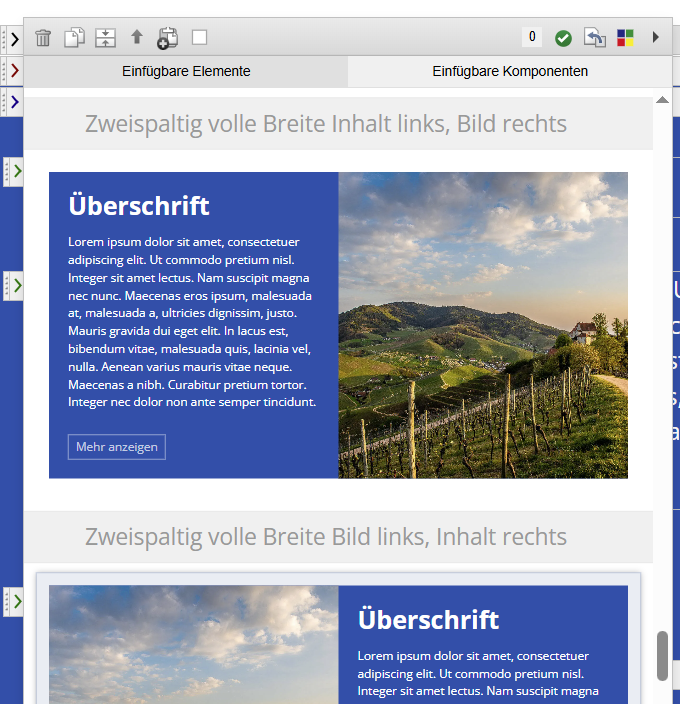Viewport: 680px width, 704px height.
Task: Click the scroll-up arrow of the component list
Action: [x=662, y=100]
